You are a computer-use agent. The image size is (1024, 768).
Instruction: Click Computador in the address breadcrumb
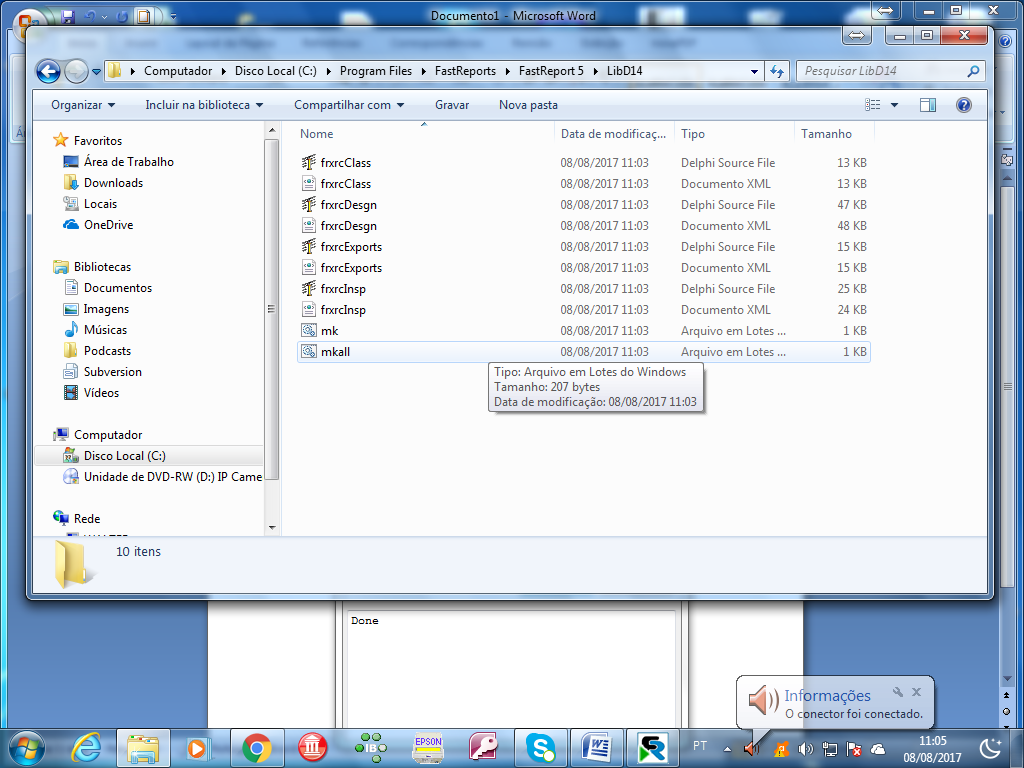(178, 71)
